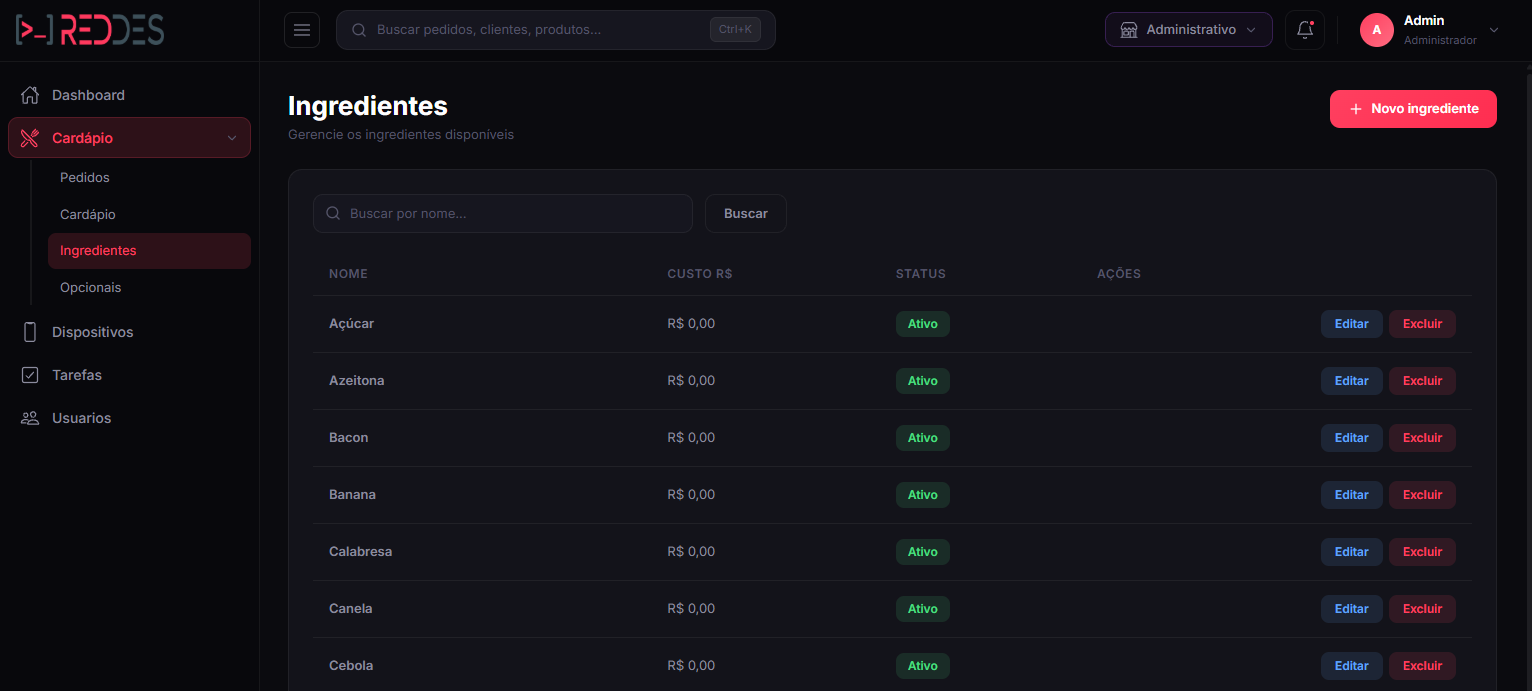Go to Pedidos submenu item
Screen dimensions: 1532x691
pos(85,177)
